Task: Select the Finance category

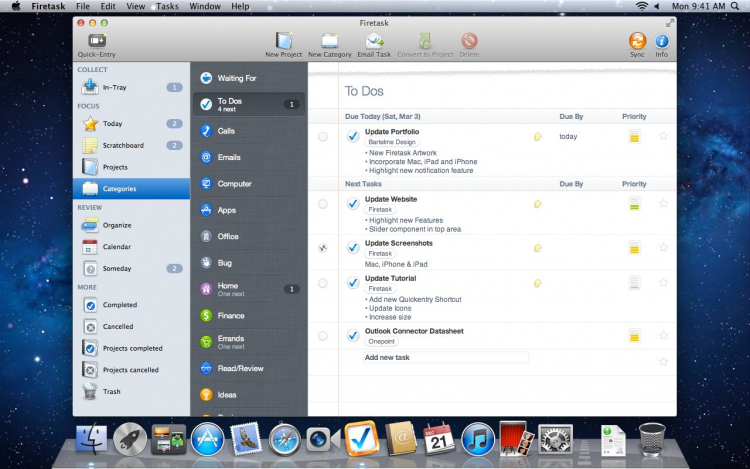Action: pyautogui.click(x=249, y=316)
